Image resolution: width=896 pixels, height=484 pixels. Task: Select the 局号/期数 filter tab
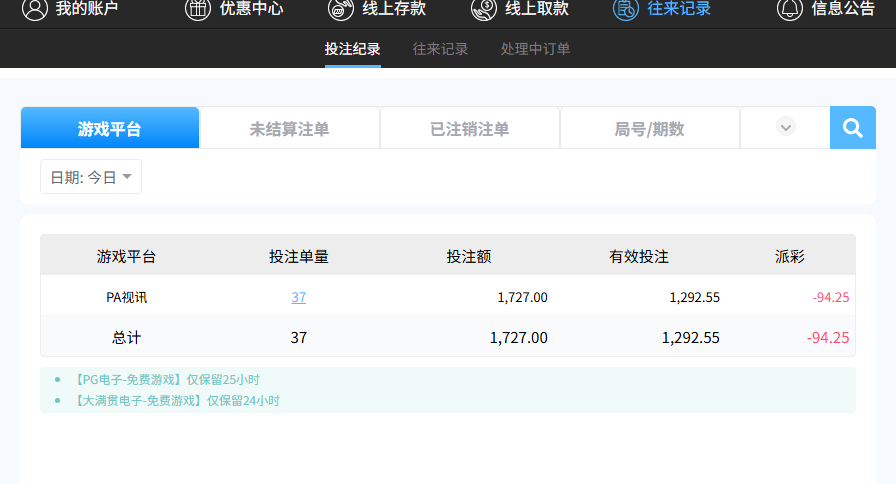point(649,128)
